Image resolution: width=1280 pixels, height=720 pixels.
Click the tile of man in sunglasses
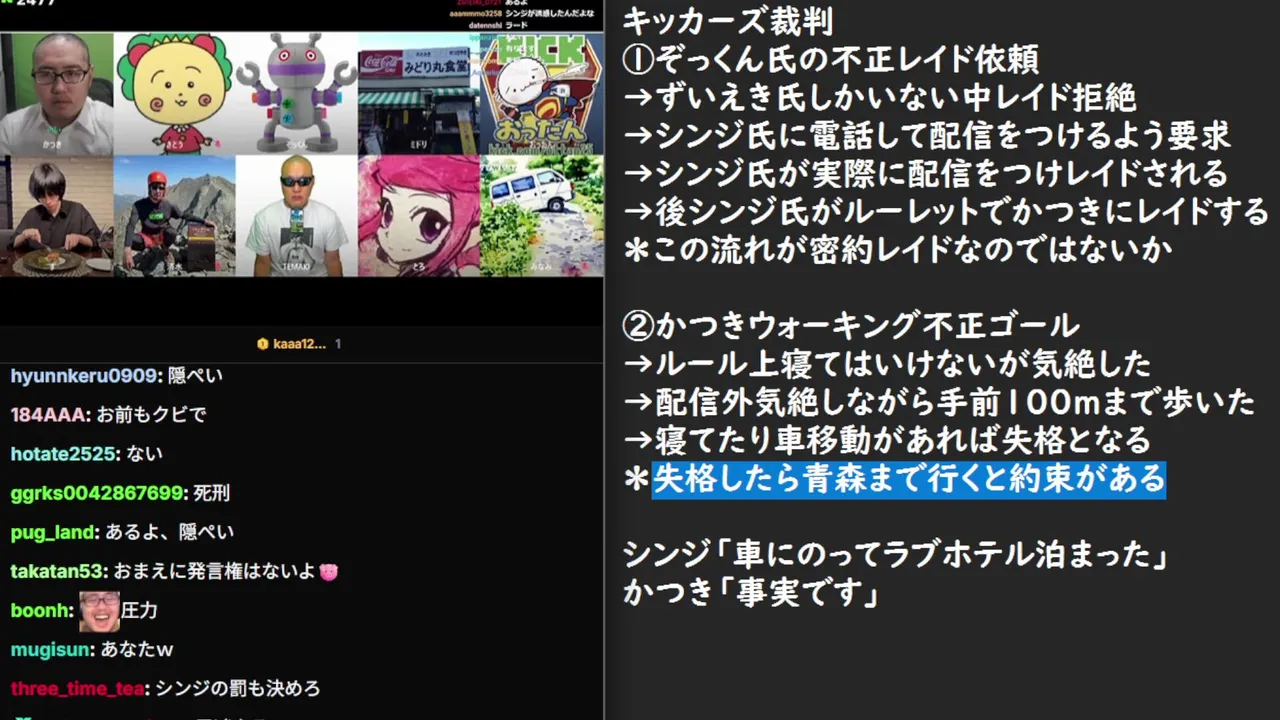click(x=297, y=216)
